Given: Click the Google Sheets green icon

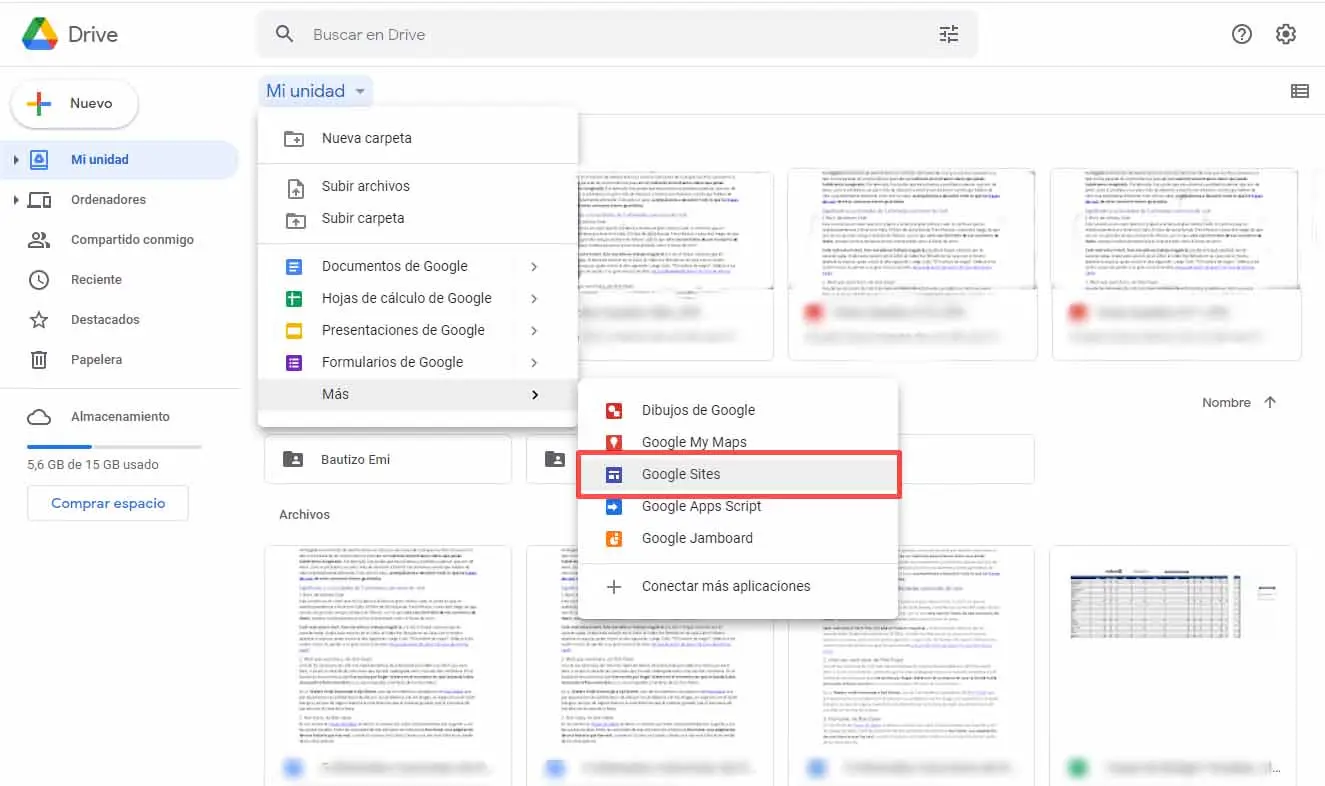Looking at the screenshot, I should click(x=294, y=299).
